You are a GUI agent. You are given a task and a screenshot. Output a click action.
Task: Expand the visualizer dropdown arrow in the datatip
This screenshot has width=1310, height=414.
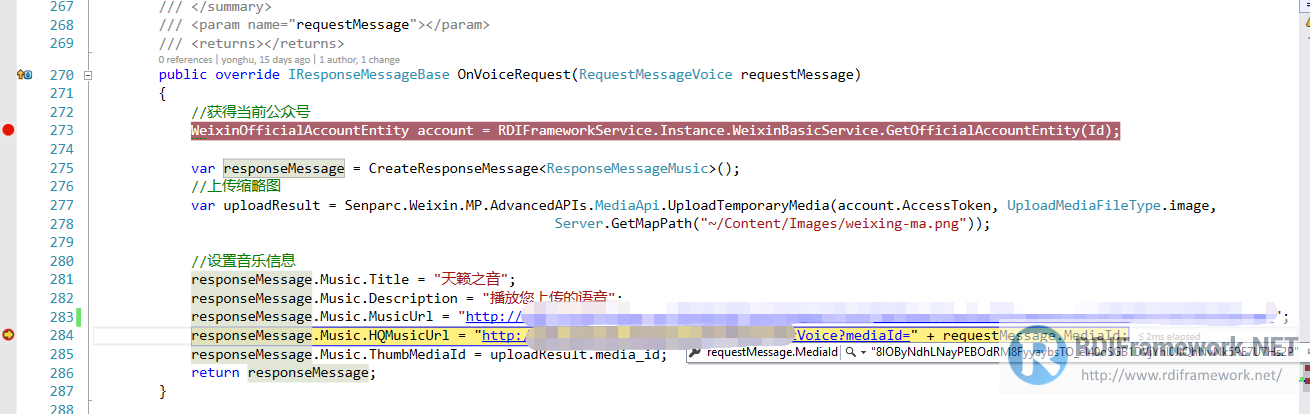863,353
